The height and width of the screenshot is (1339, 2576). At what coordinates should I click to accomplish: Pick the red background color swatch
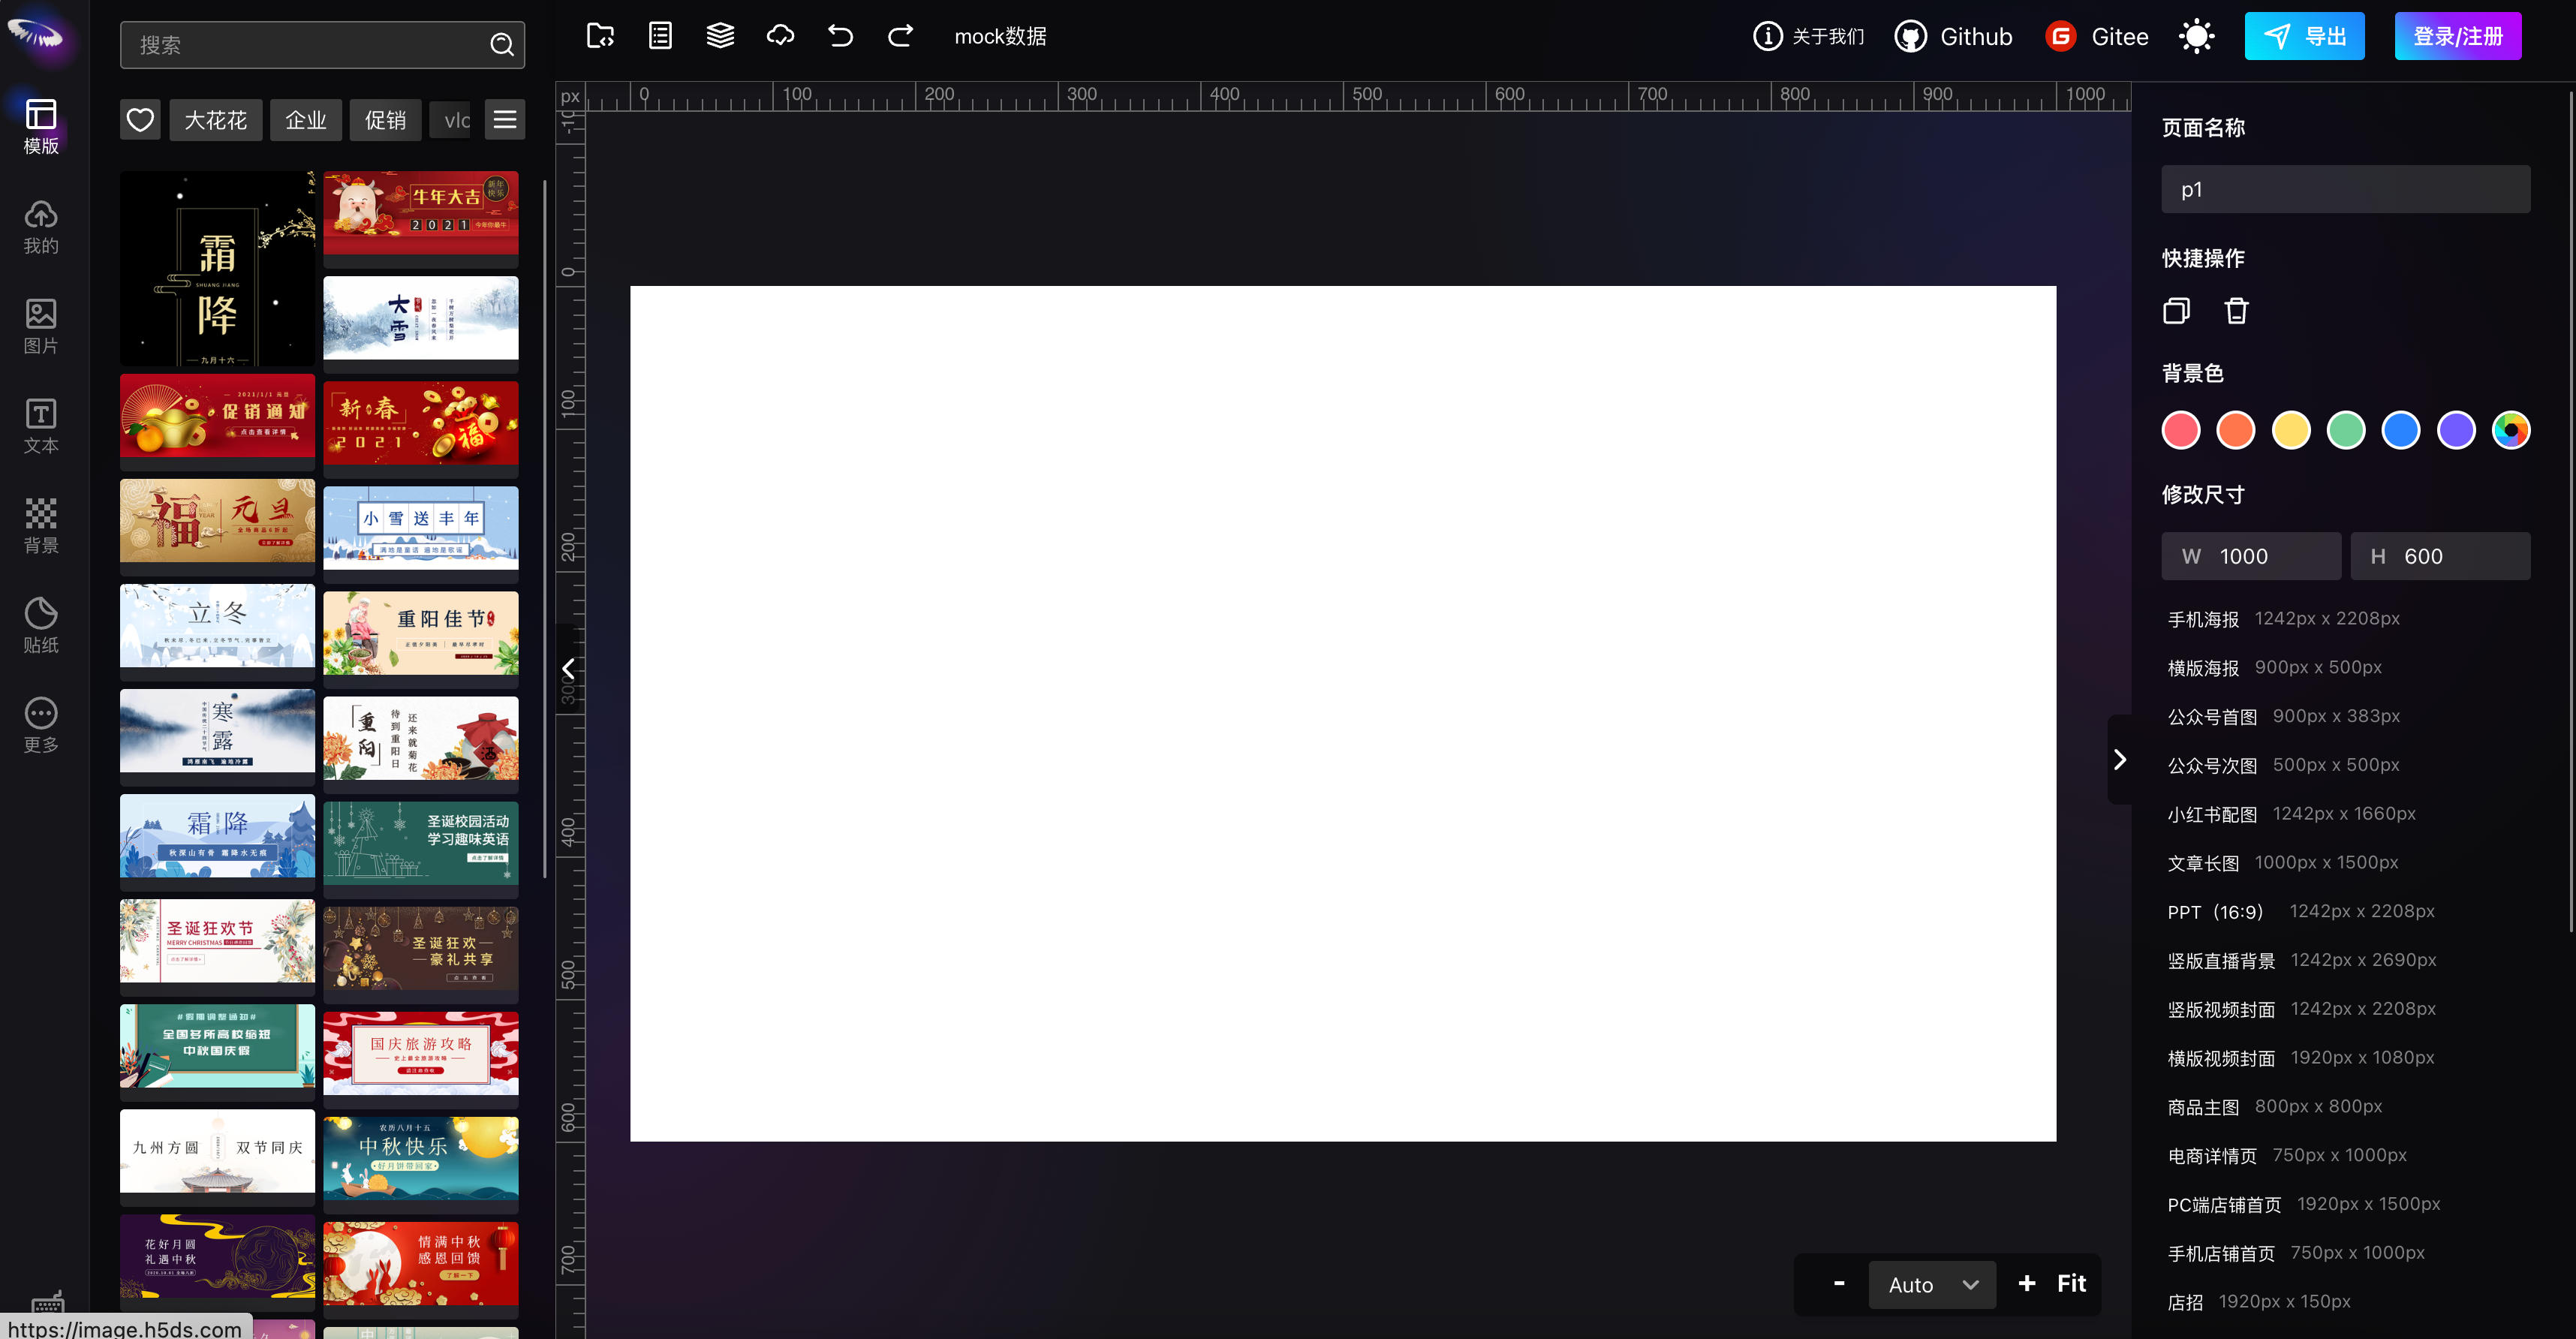click(2181, 430)
